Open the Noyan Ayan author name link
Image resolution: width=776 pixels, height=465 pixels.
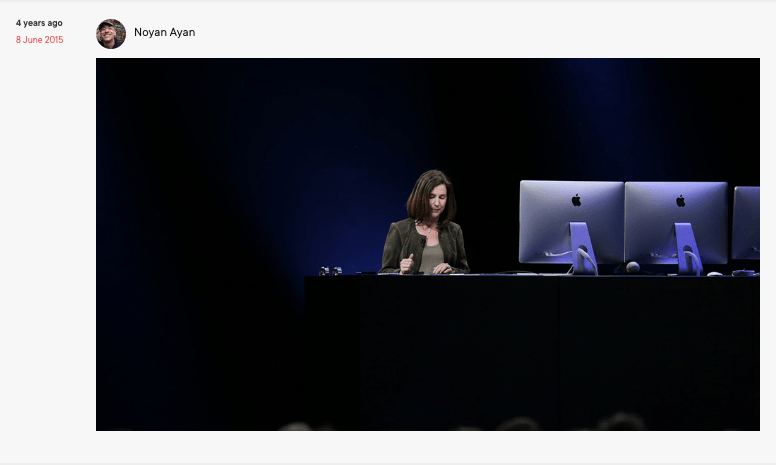[164, 33]
